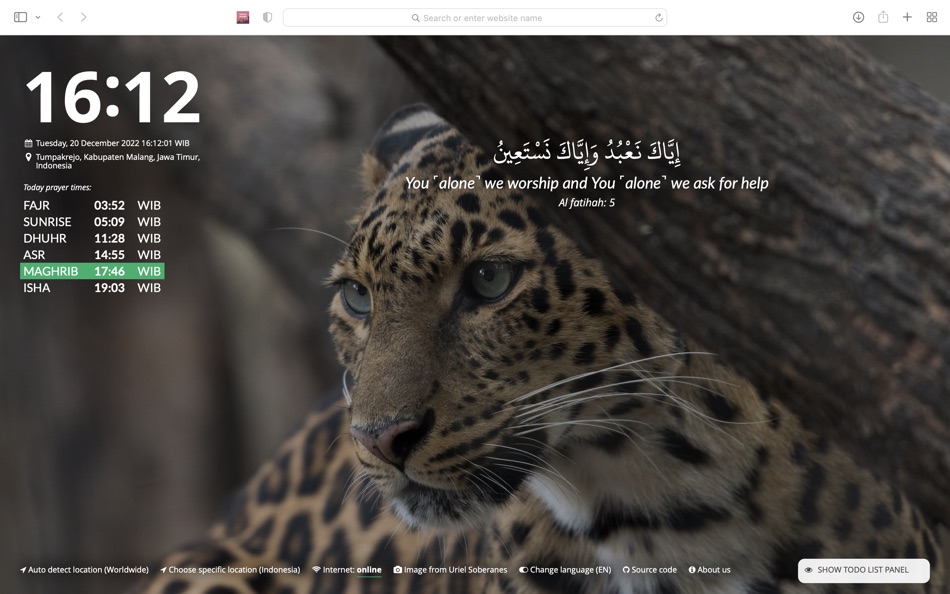950x594 pixels.
Task: Open the Source code link
Action: [x=649, y=570]
